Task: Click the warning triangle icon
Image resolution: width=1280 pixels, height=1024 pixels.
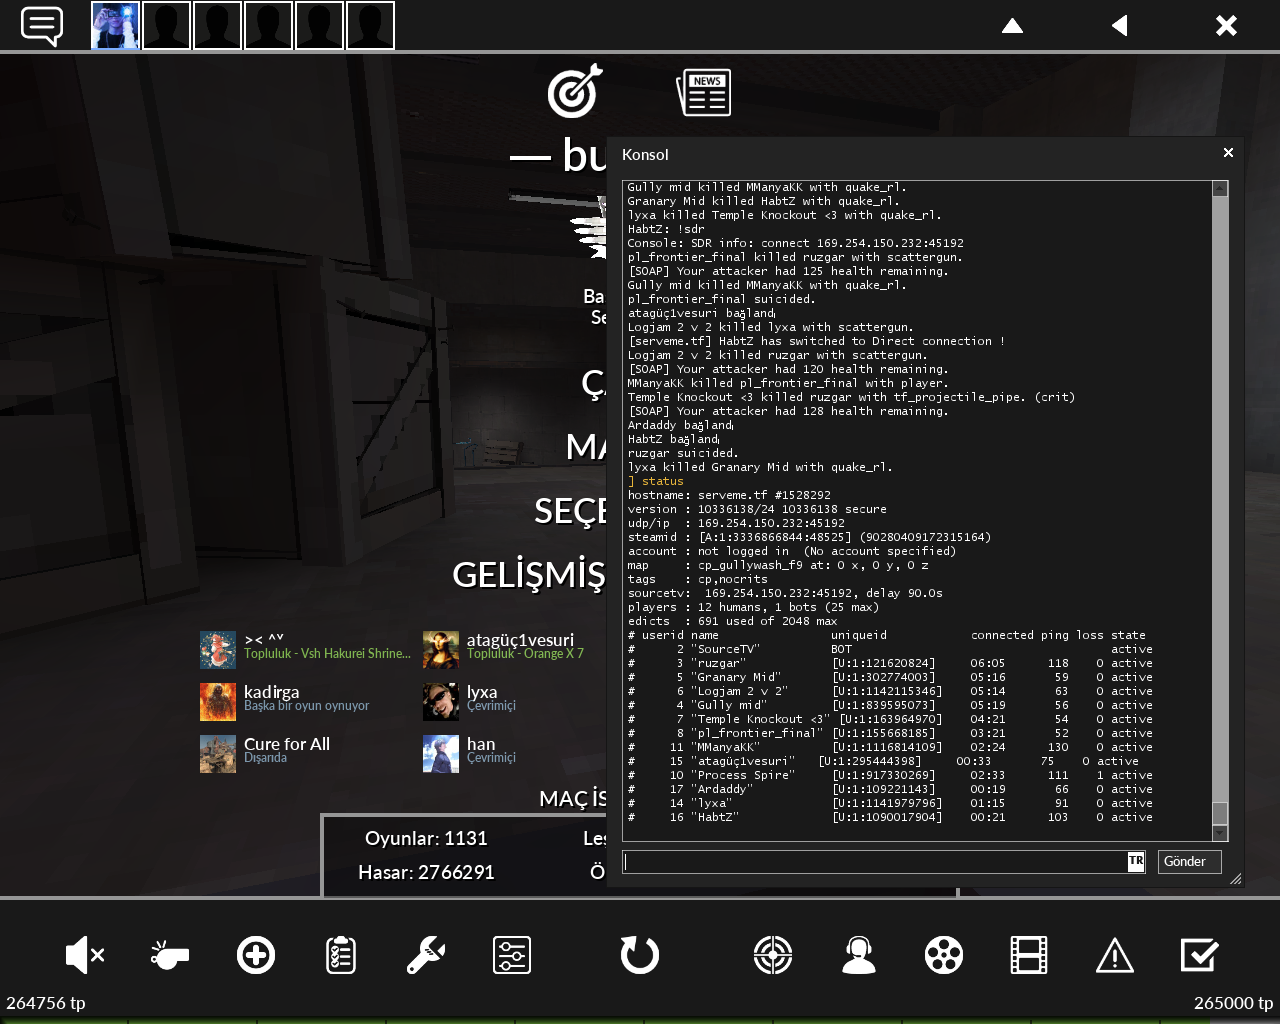Action: click(1114, 955)
